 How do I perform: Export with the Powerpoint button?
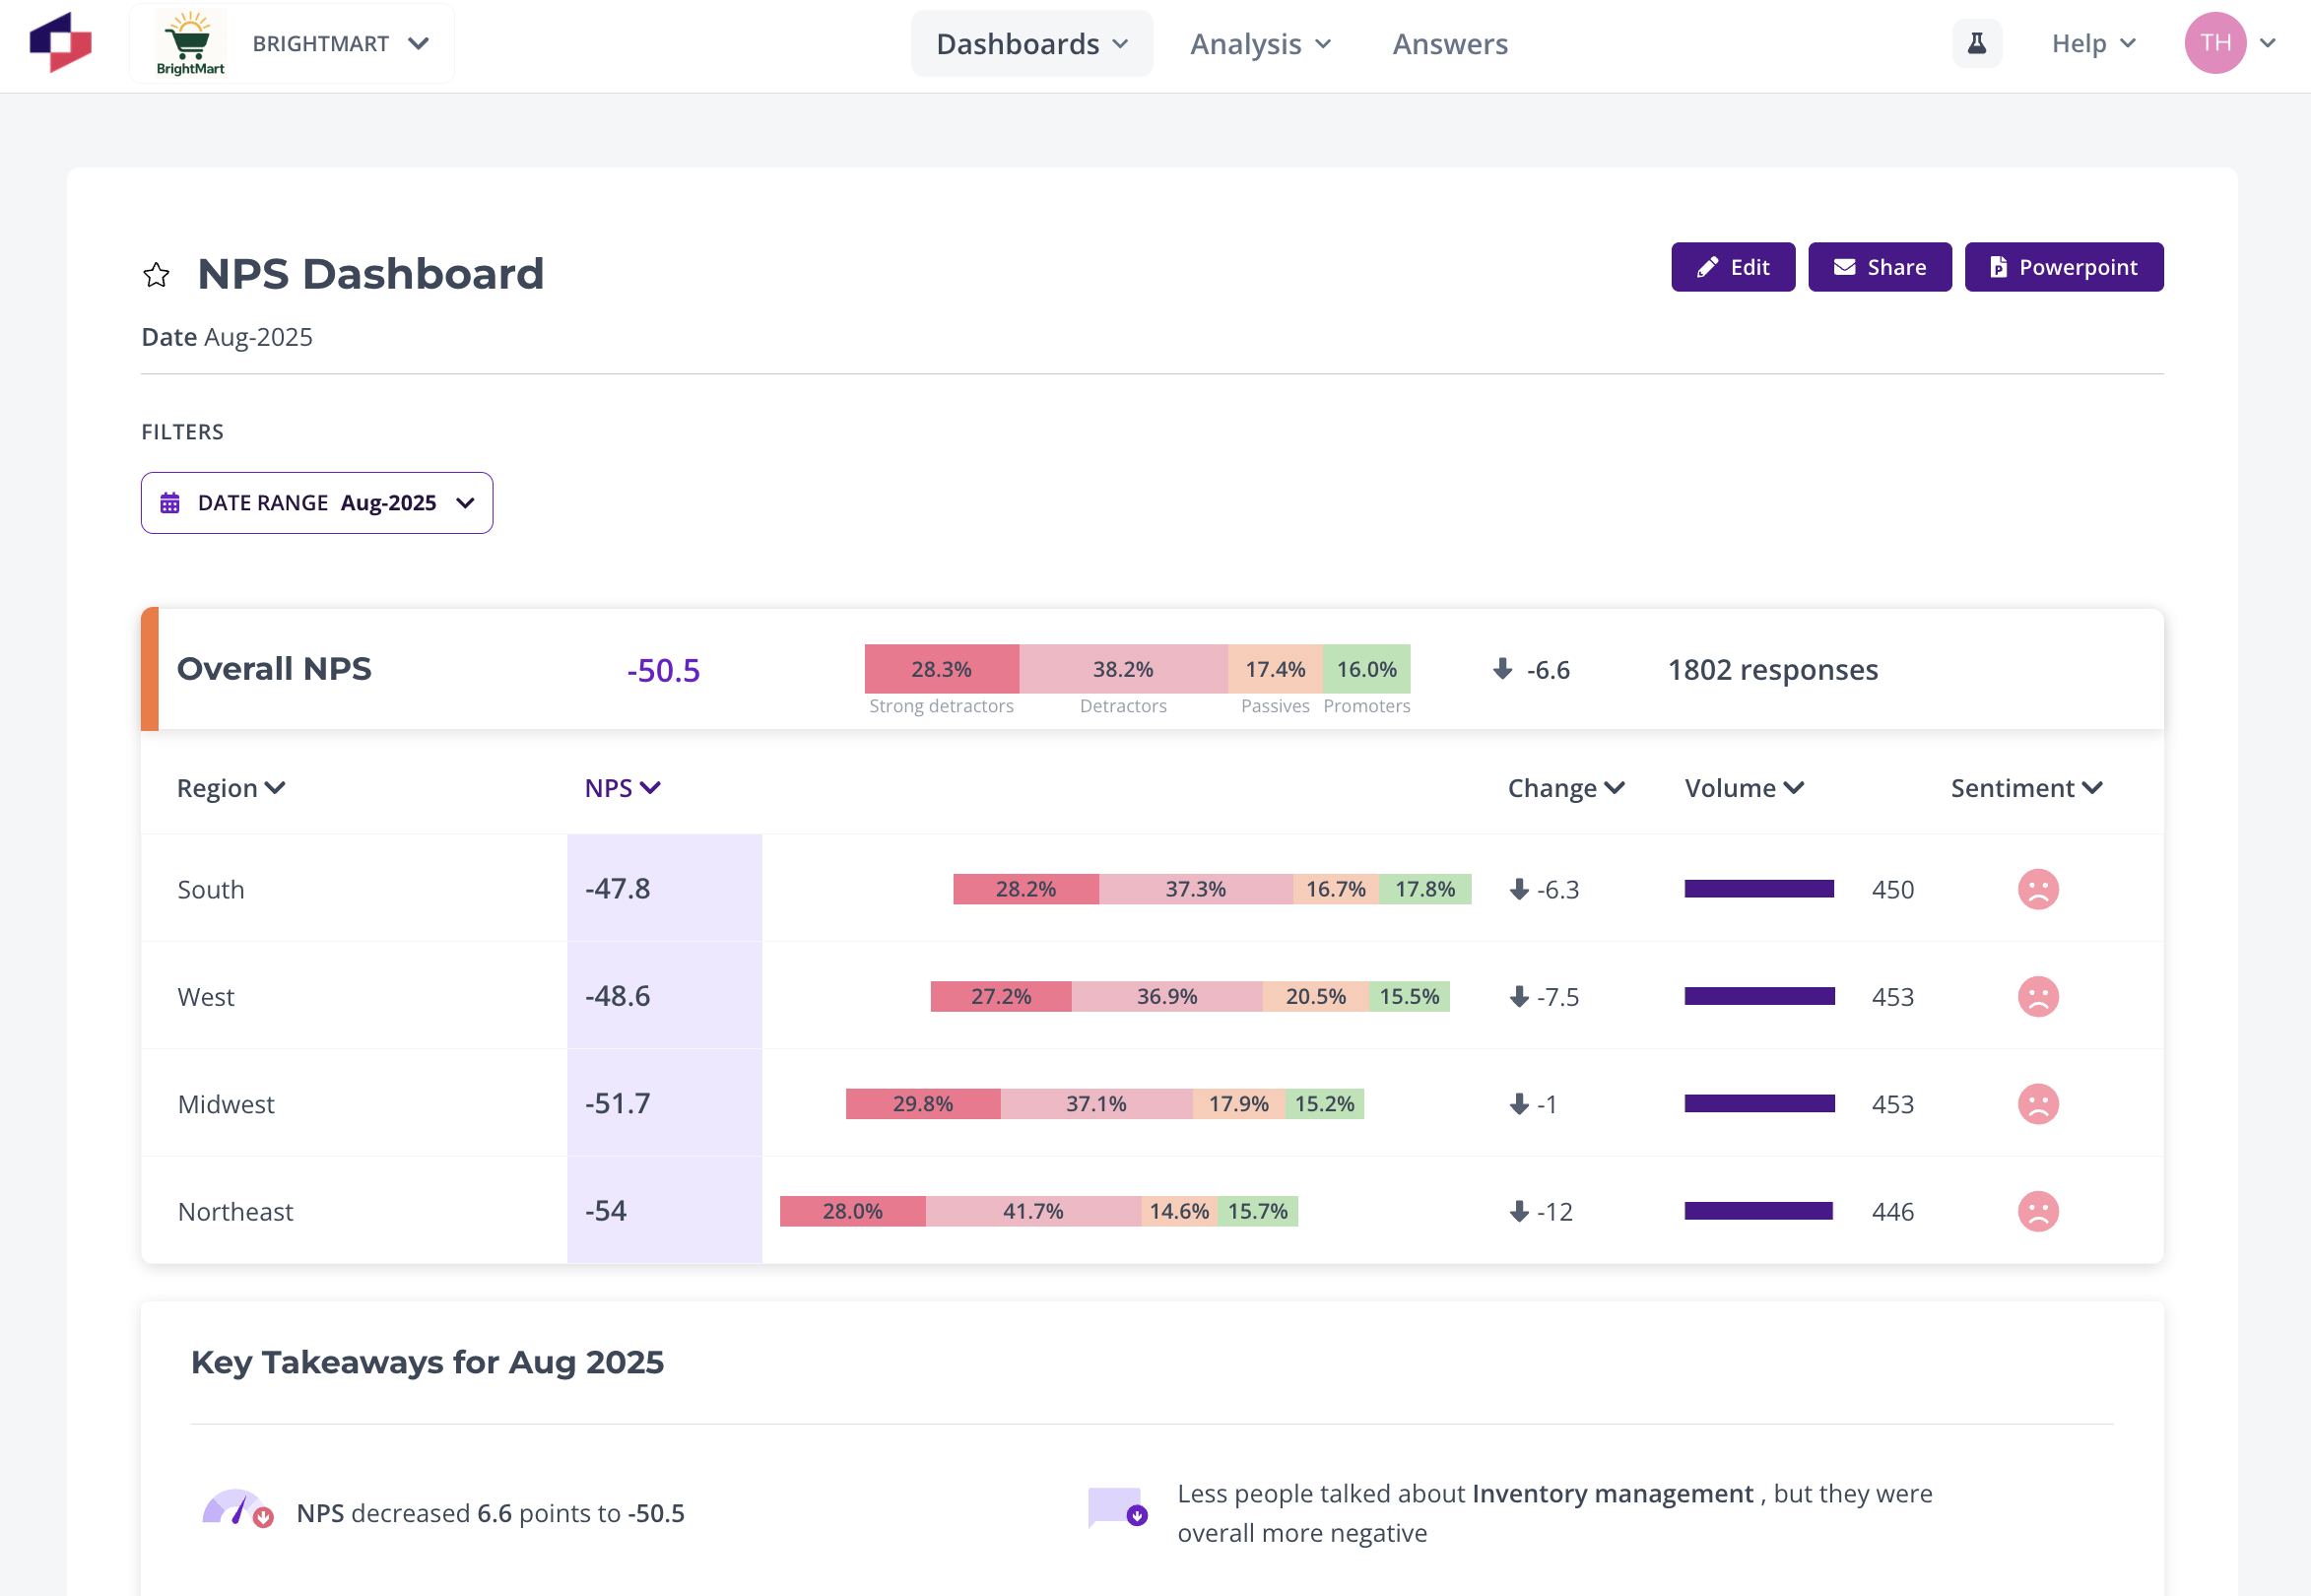[x=2063, y=267]
